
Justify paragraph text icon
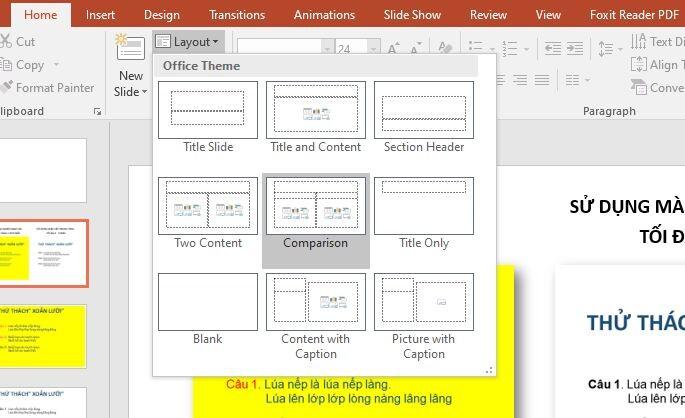[542, 80]
